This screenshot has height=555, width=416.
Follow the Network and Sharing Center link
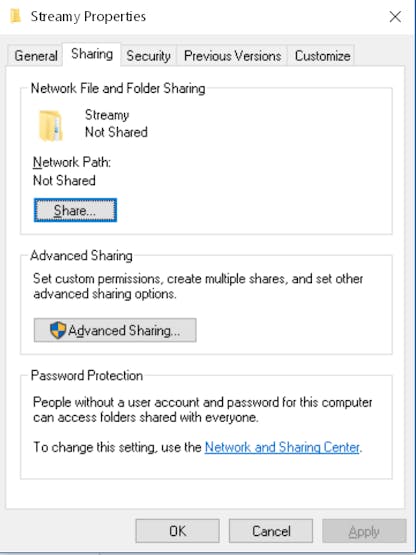282,447
